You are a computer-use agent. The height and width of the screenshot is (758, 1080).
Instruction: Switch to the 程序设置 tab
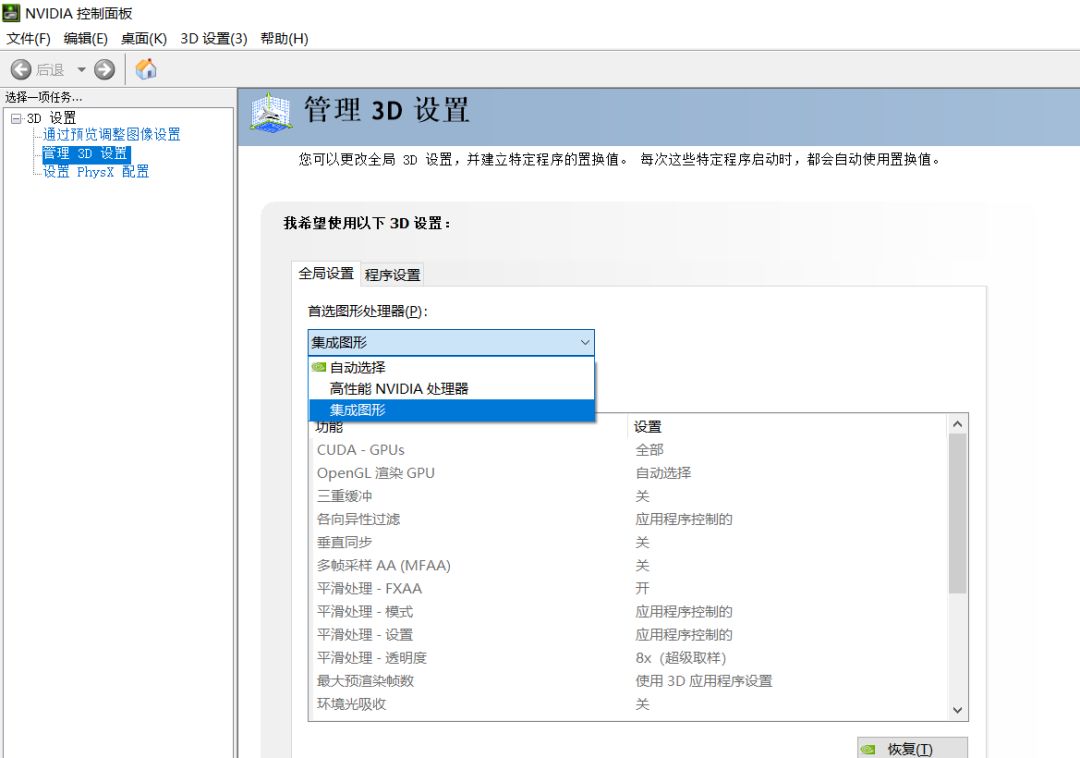(x=392, y=275)
